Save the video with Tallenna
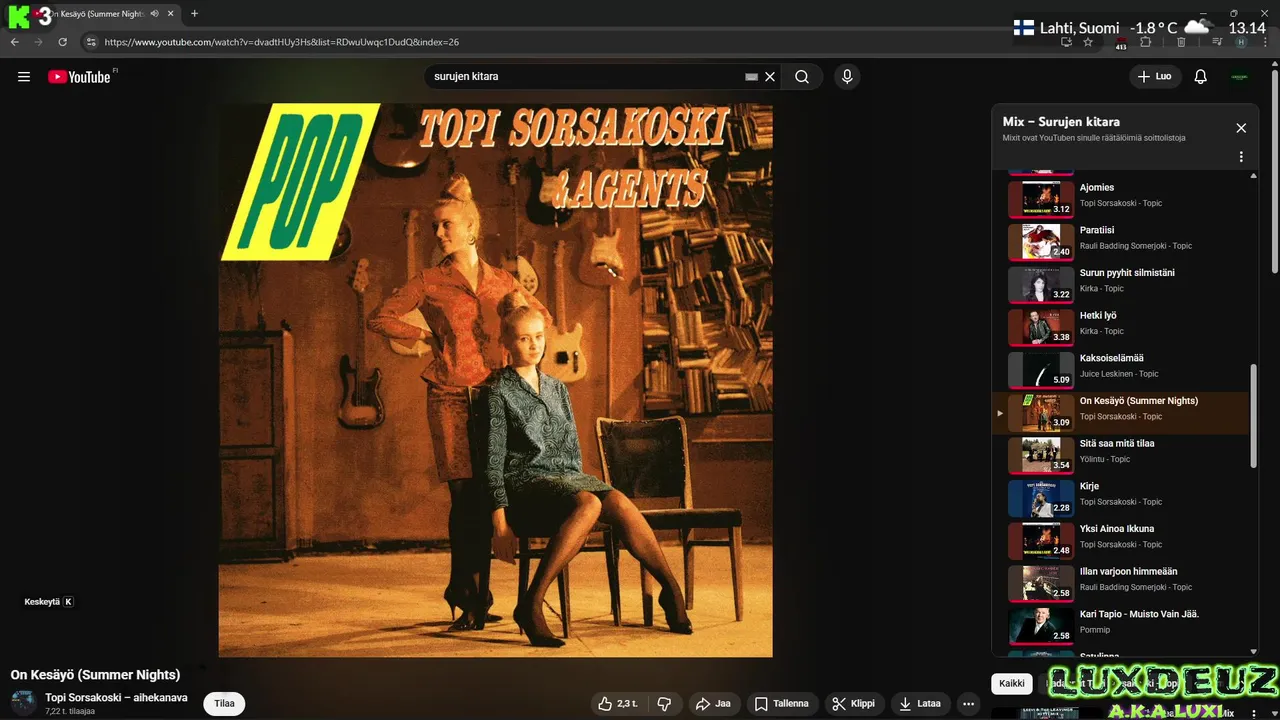Image resolution: width=1280 pixels, height=720 pixels. (782, 704)
